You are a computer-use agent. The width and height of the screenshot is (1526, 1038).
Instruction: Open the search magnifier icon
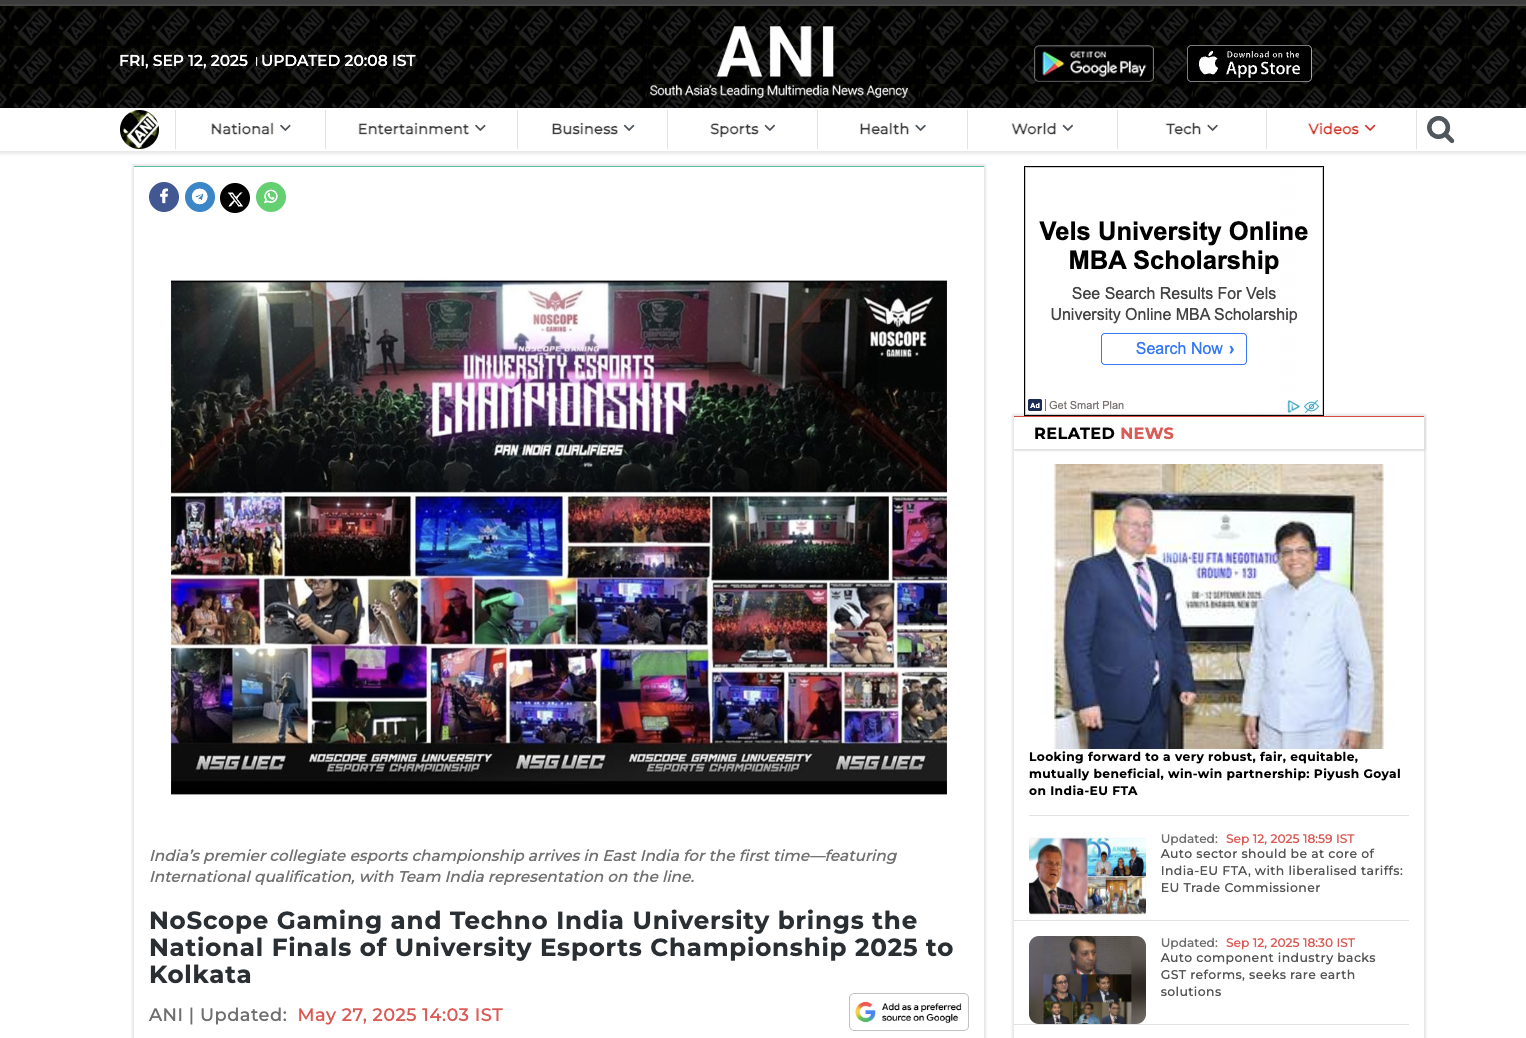click(x=1440, y=129)
